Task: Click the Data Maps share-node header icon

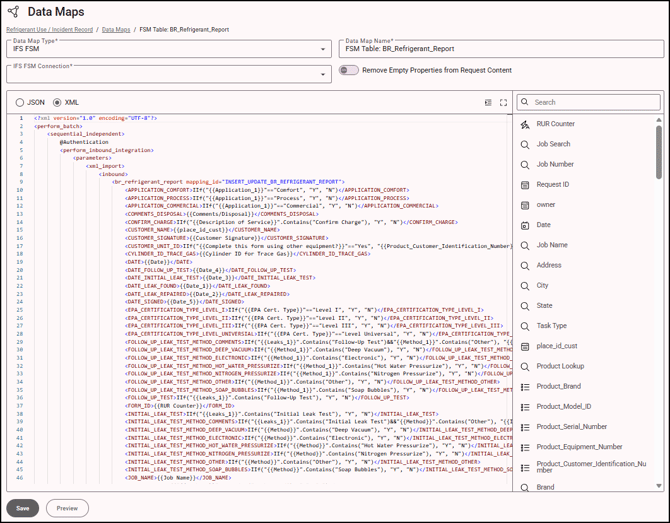Action: (x=14, y=12)
